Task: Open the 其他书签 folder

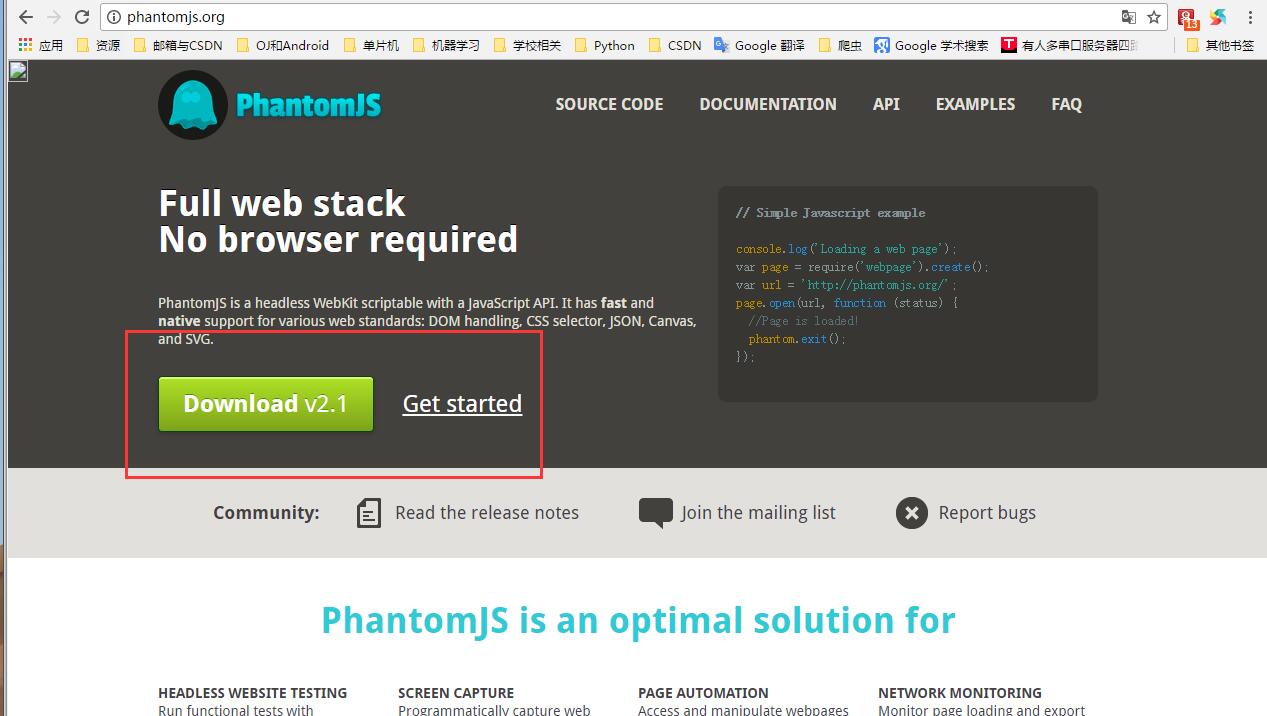Action: coord(1220,45)
